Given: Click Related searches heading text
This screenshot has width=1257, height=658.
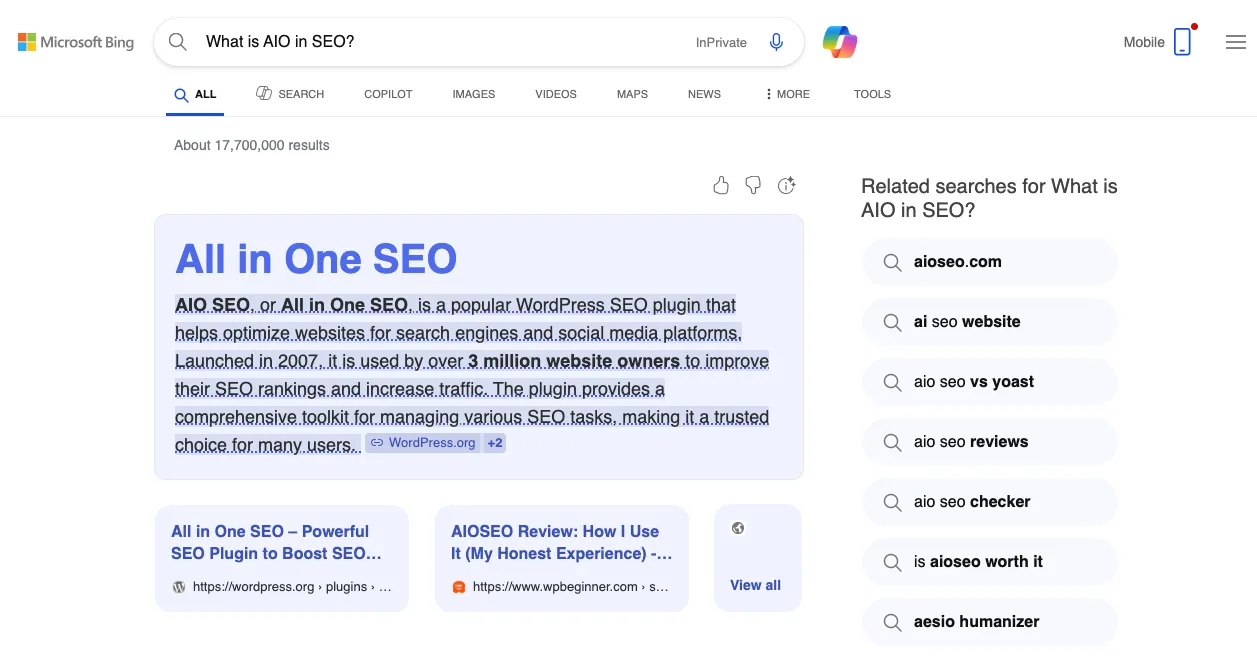Looking at the screenshot, I should [x=989, y=198].
